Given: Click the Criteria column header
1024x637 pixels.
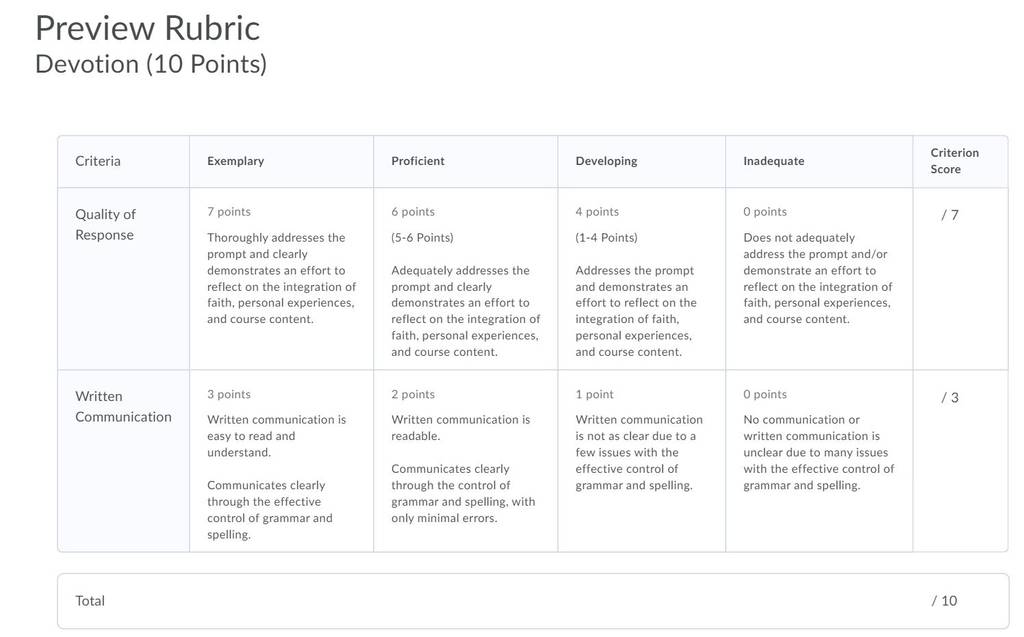Looking at the screenshot, I should pos(97,161).
